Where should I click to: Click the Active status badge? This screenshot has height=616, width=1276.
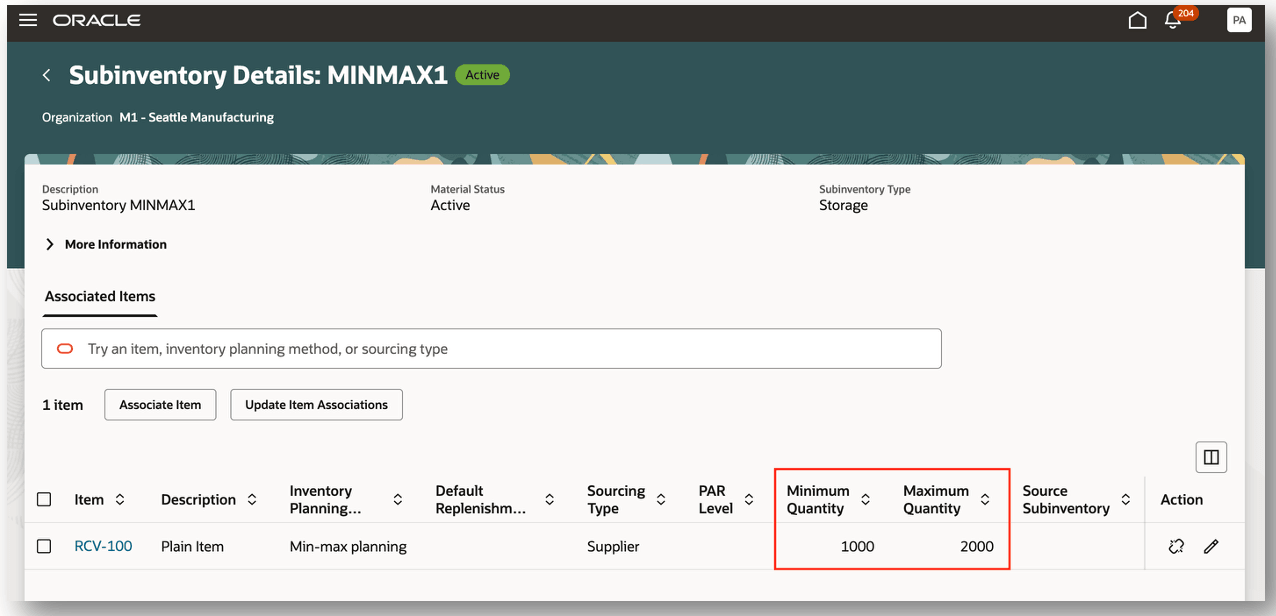(482, 74)
